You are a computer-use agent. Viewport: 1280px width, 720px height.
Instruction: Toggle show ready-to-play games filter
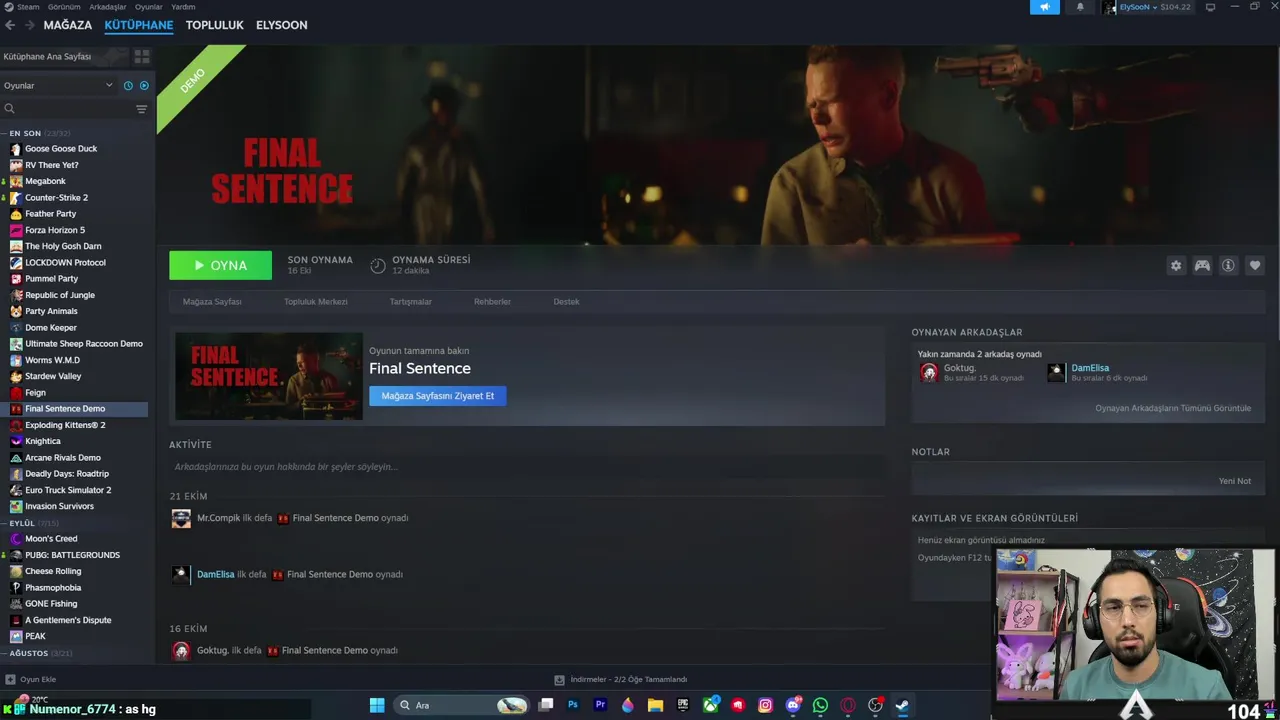(144, 86)
